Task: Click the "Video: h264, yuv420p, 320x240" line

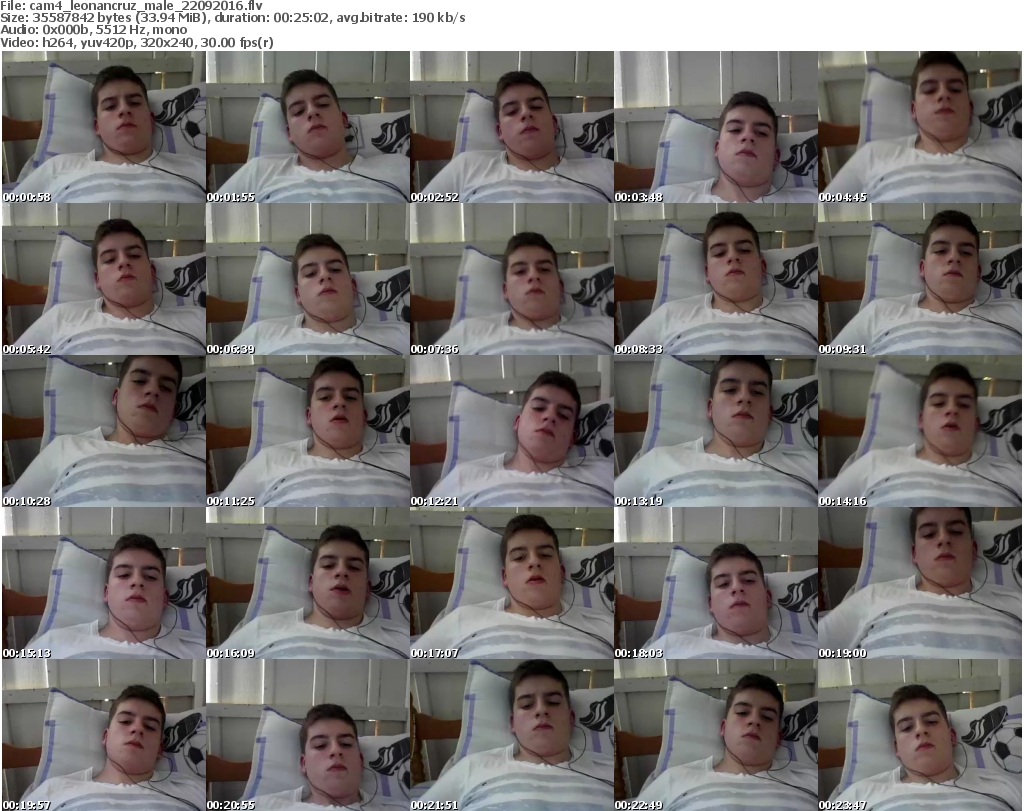Action: click(136, 42)
